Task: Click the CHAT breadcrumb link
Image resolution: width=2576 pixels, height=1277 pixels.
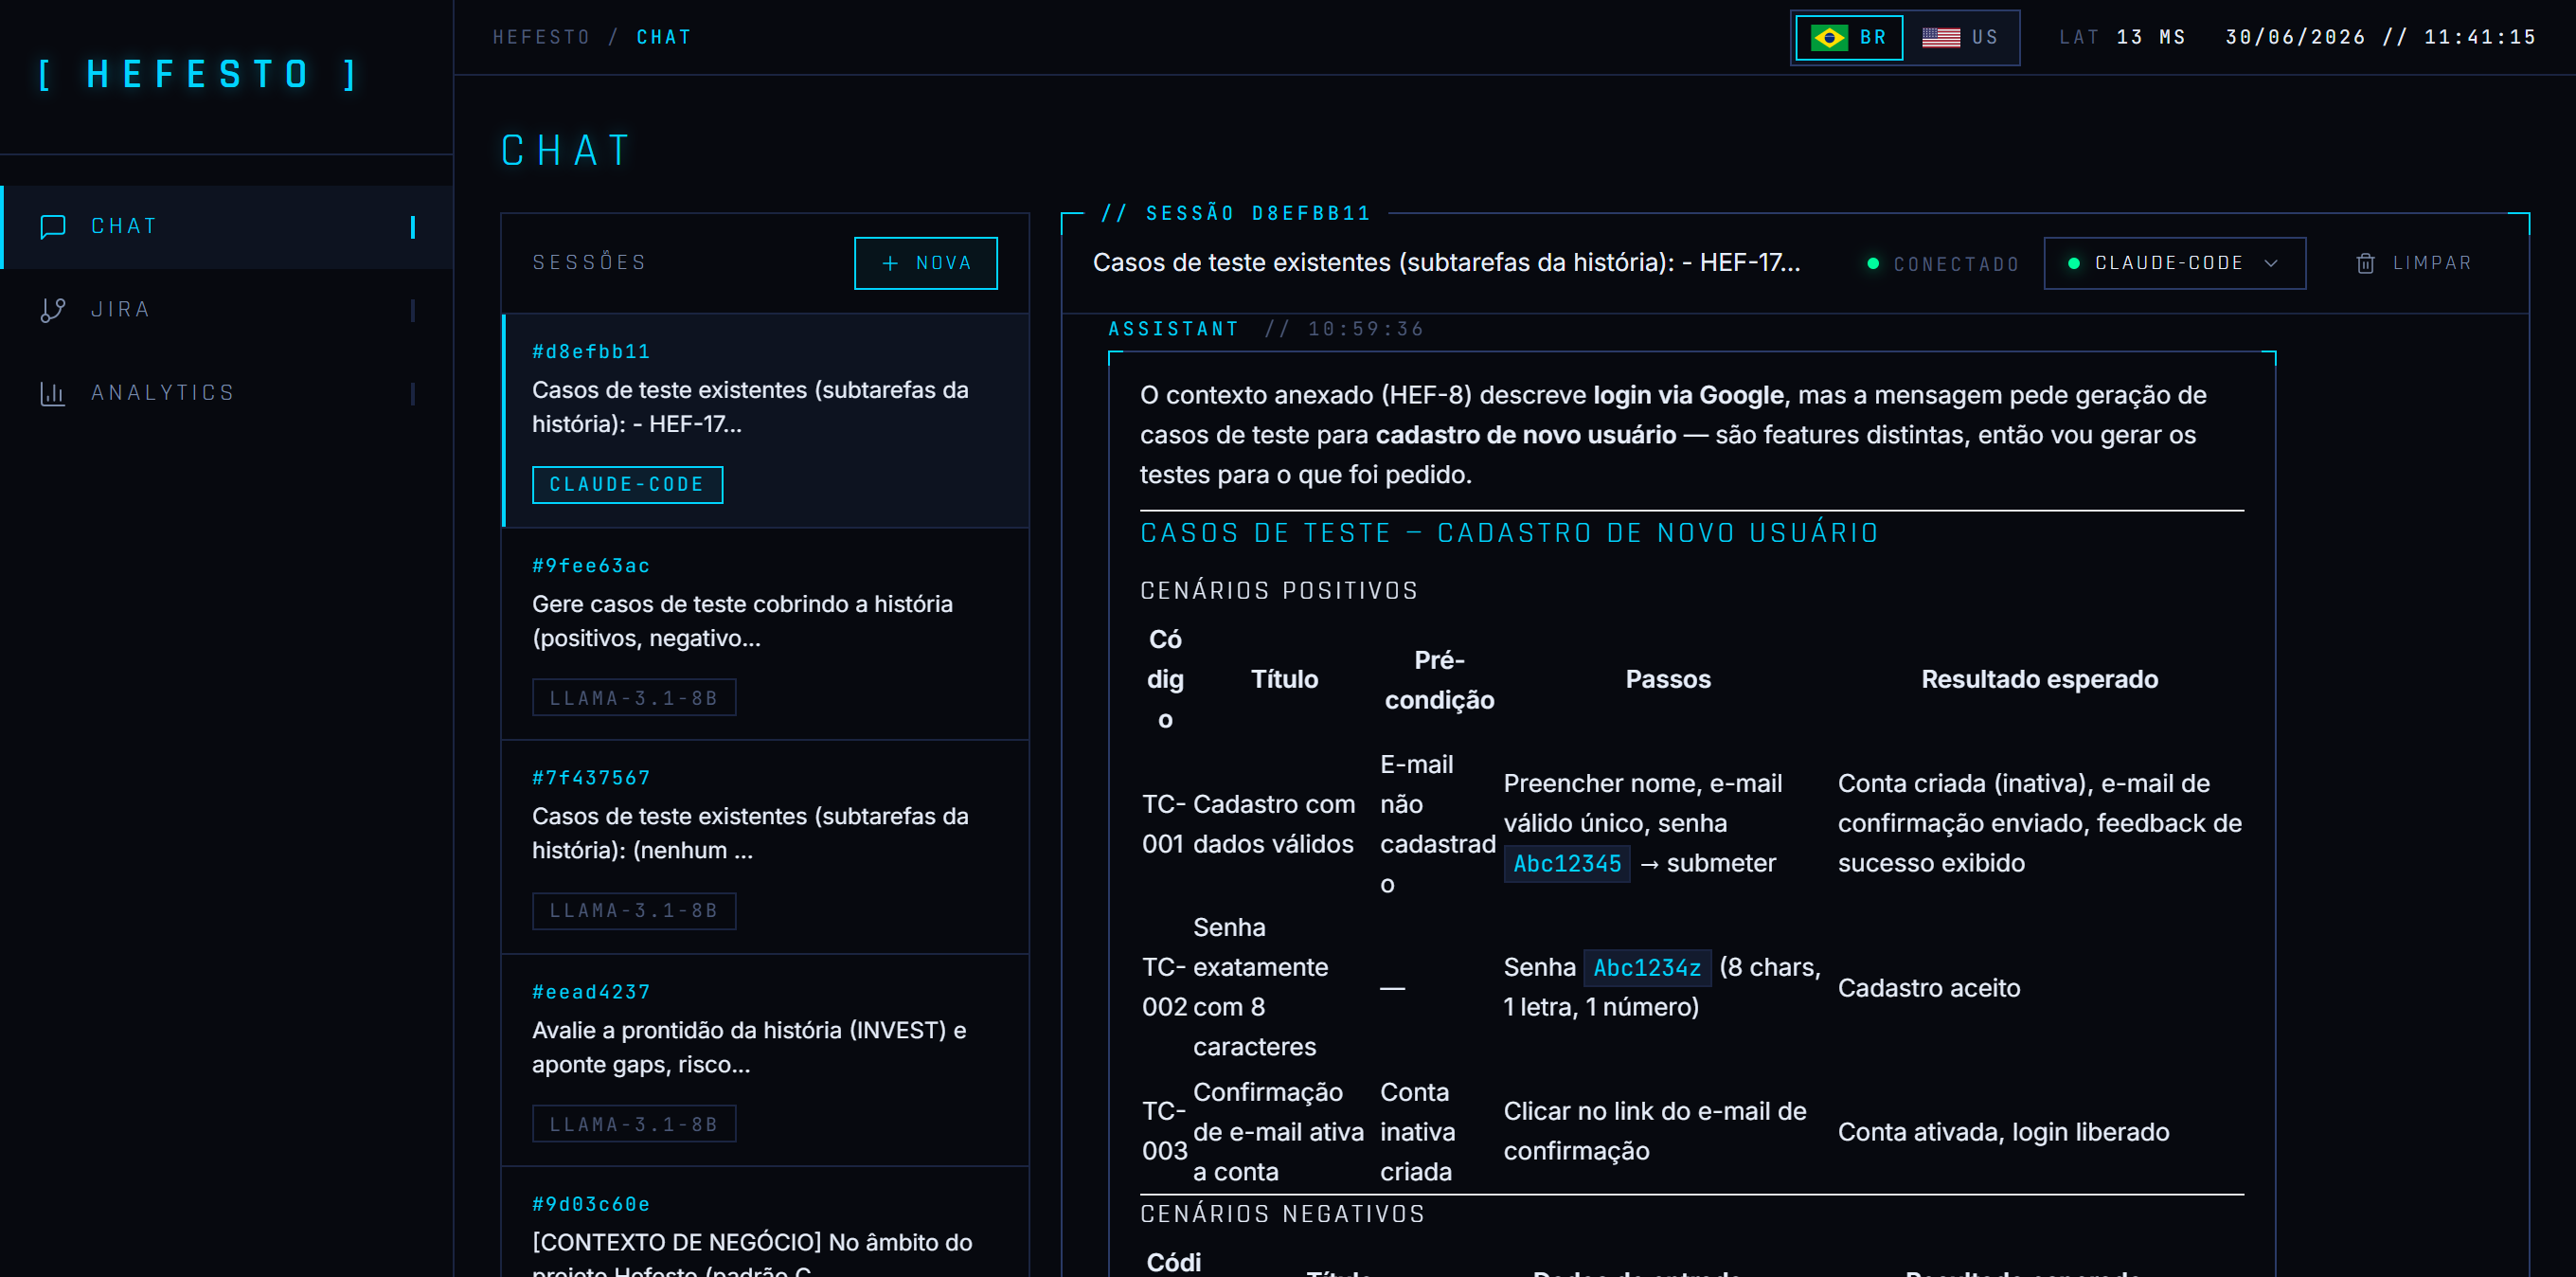Action: [664, 38]
